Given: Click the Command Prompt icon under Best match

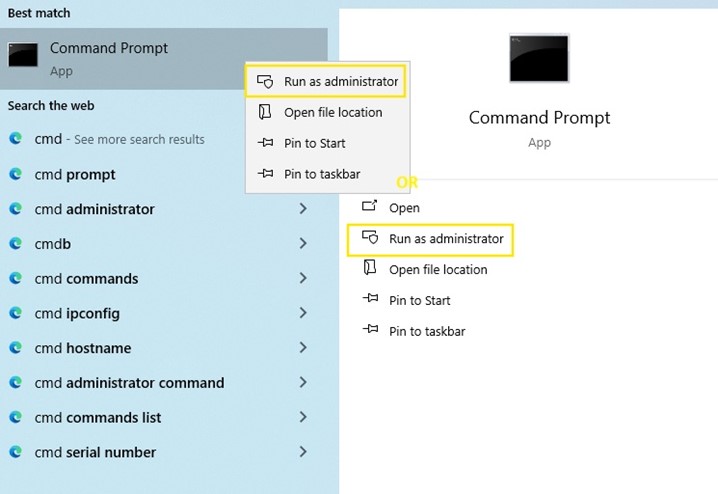Looking at the screenshot, I should coord(23,55).
